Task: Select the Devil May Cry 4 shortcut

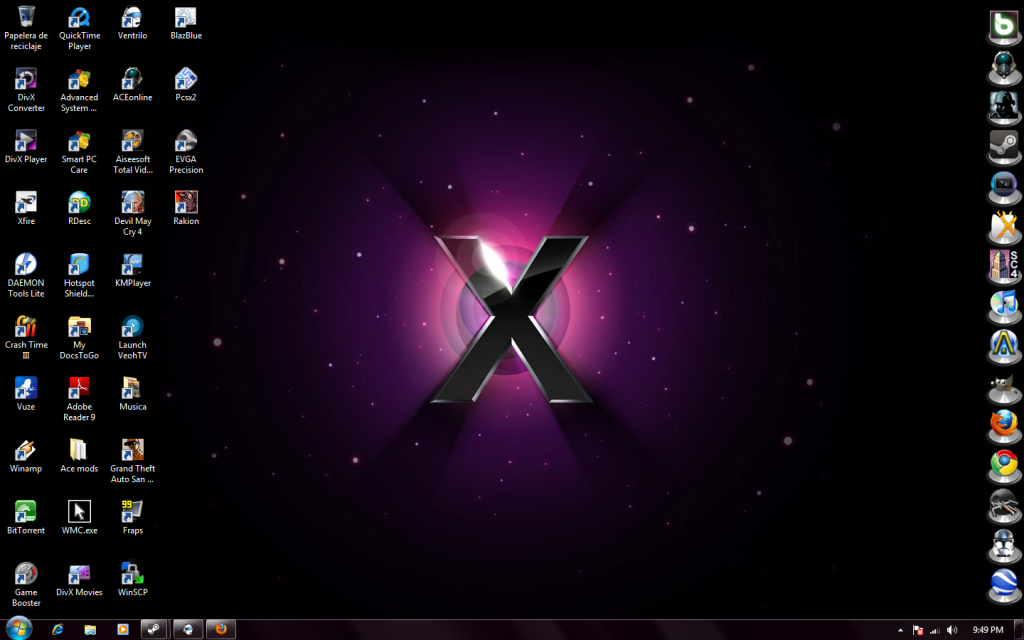Action: click(133, 214)
